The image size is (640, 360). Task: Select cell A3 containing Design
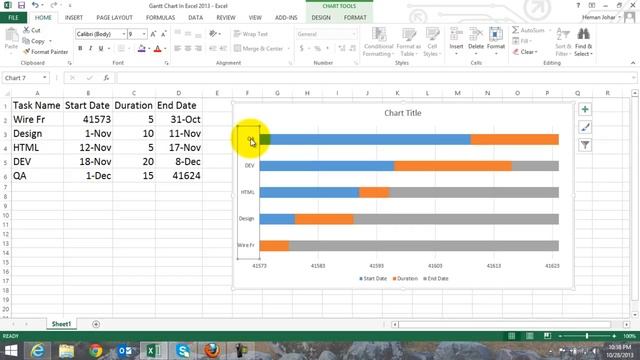(x=37, y=133)
